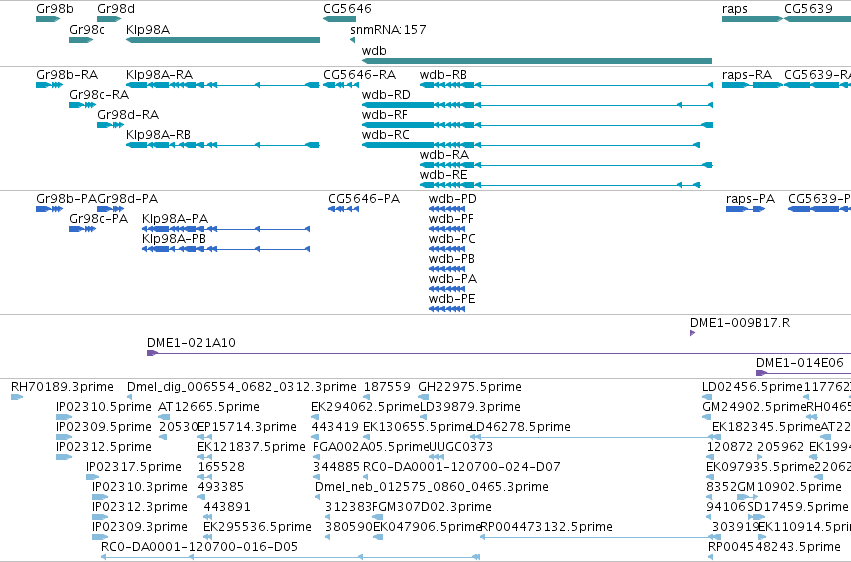
Task: Click the IP02312.3prime EST glyph
Action: click(x=100, y=517)
